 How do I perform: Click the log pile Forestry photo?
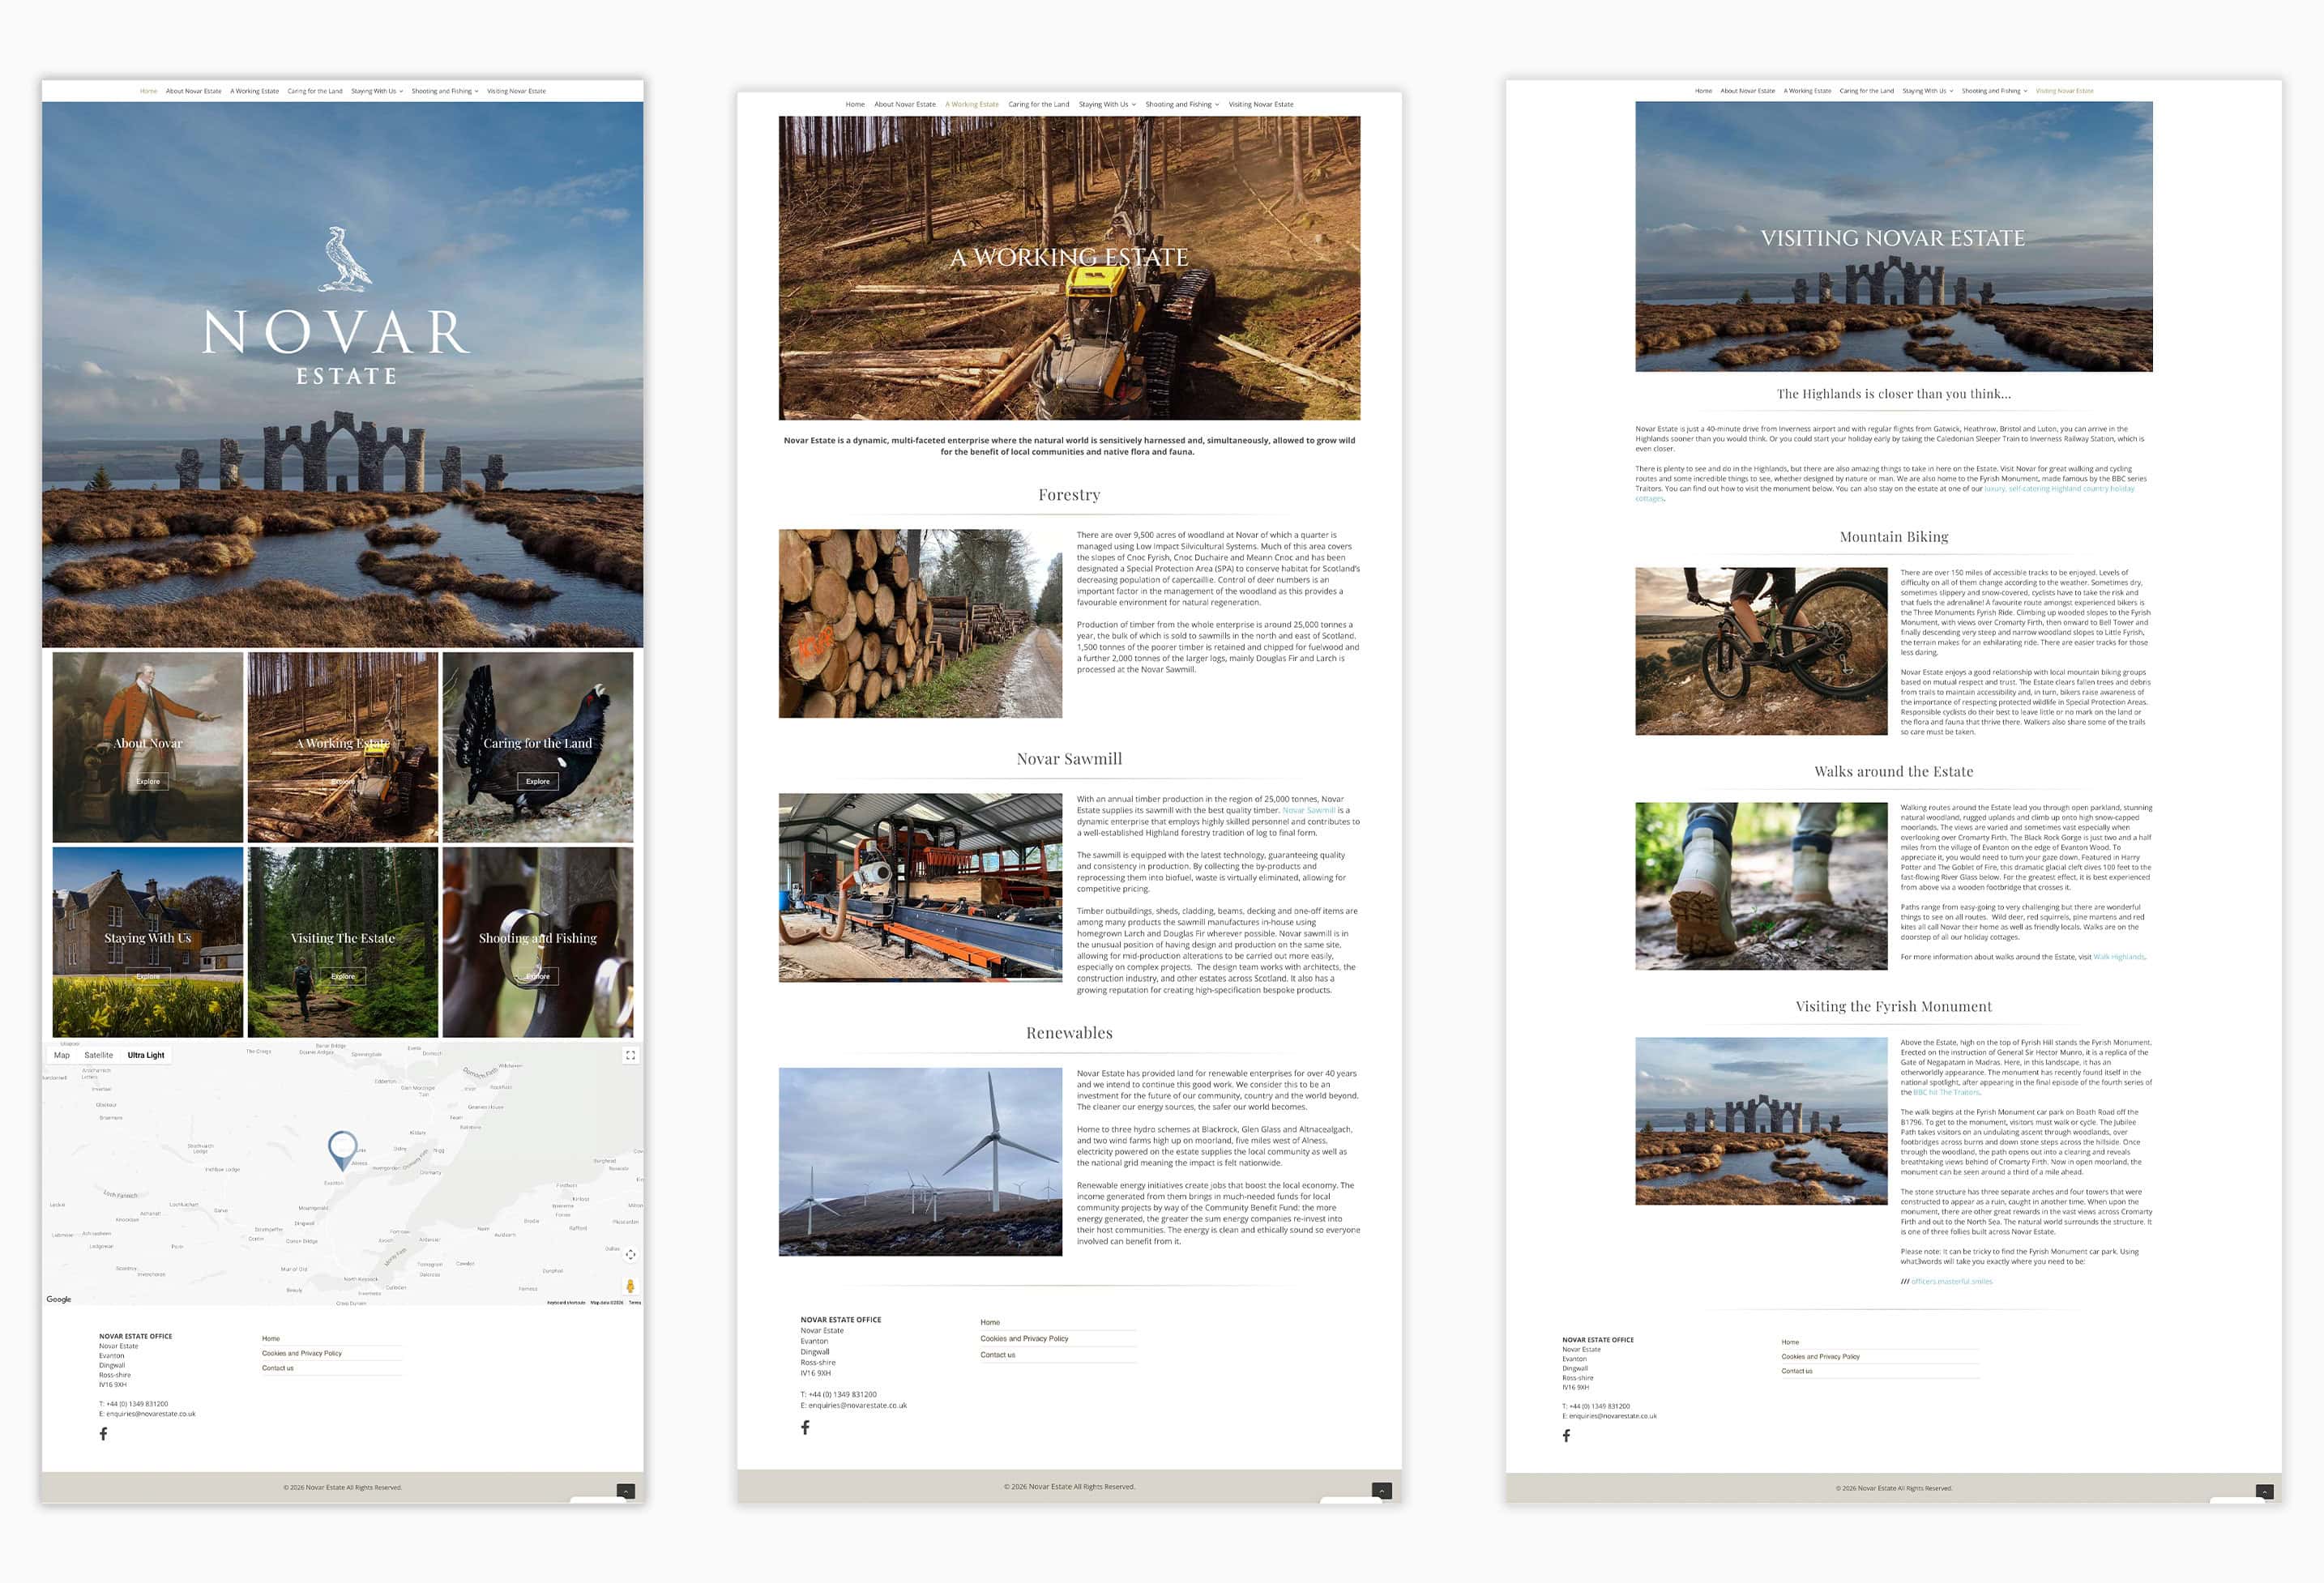tap(920, 623)
